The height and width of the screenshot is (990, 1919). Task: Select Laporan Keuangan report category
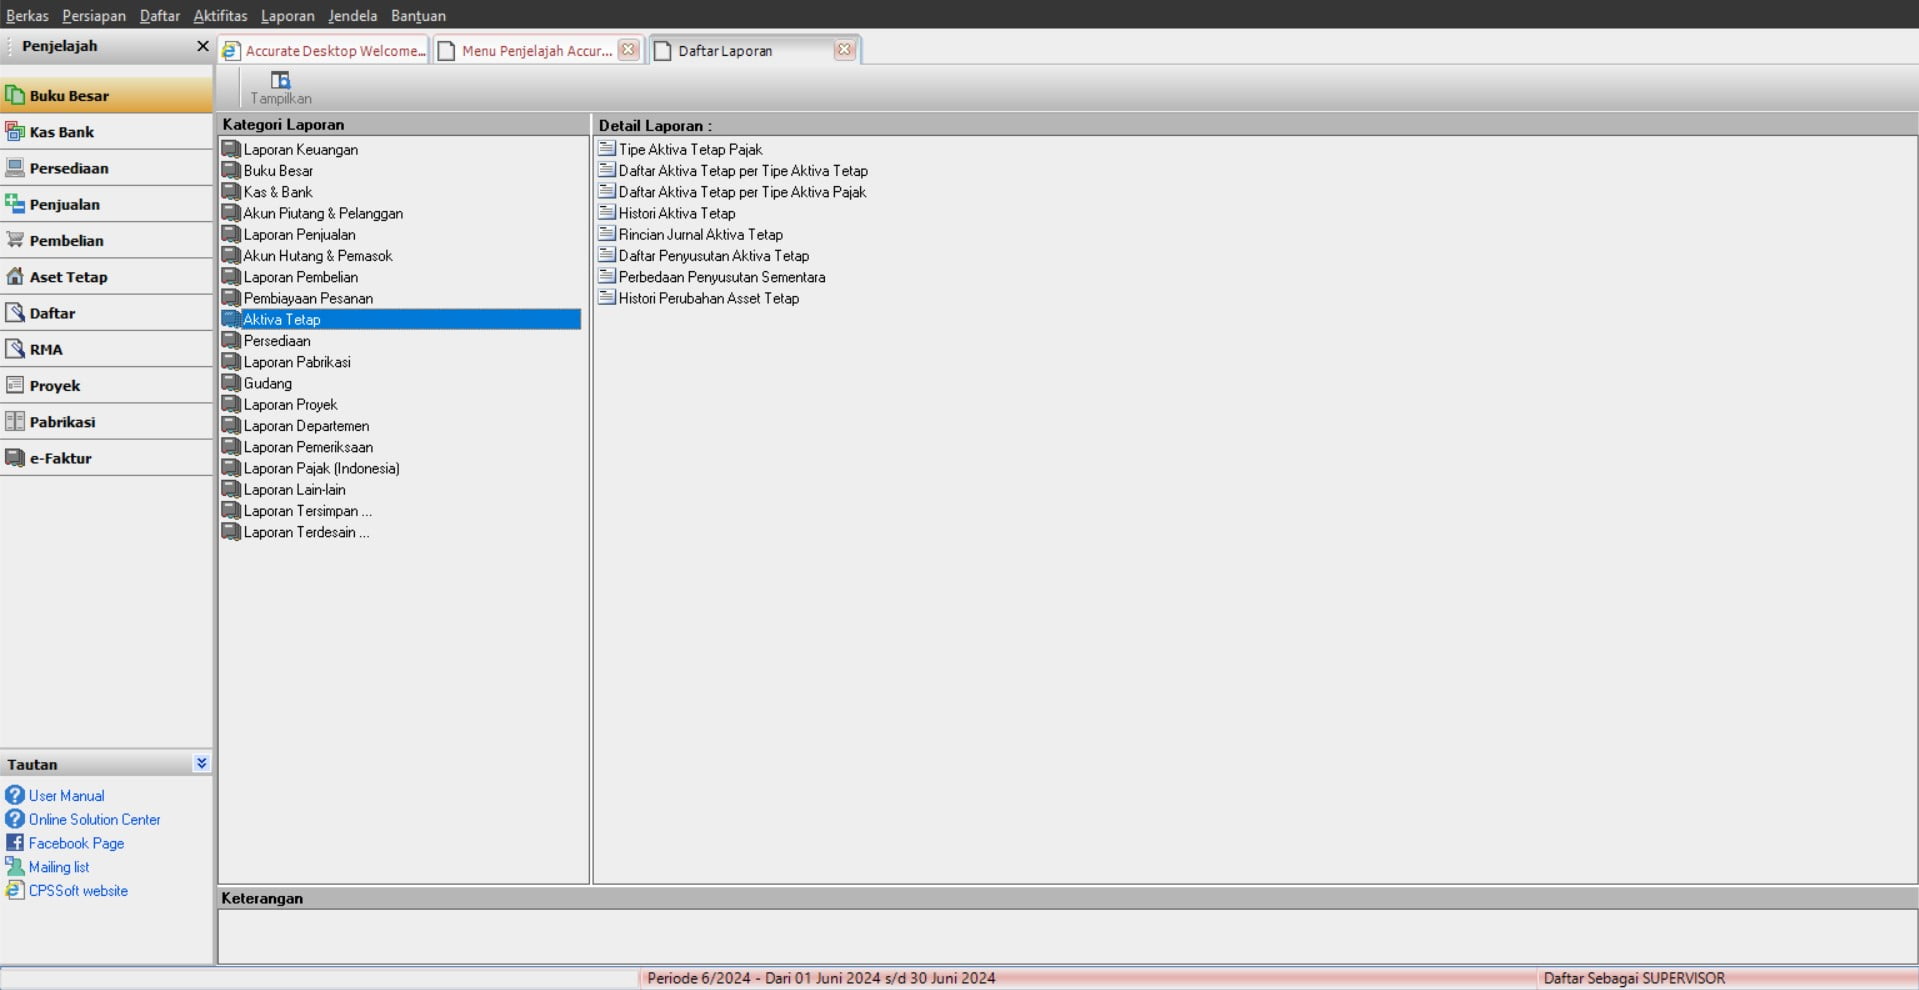pyautogui.click(x=300, y=150)
